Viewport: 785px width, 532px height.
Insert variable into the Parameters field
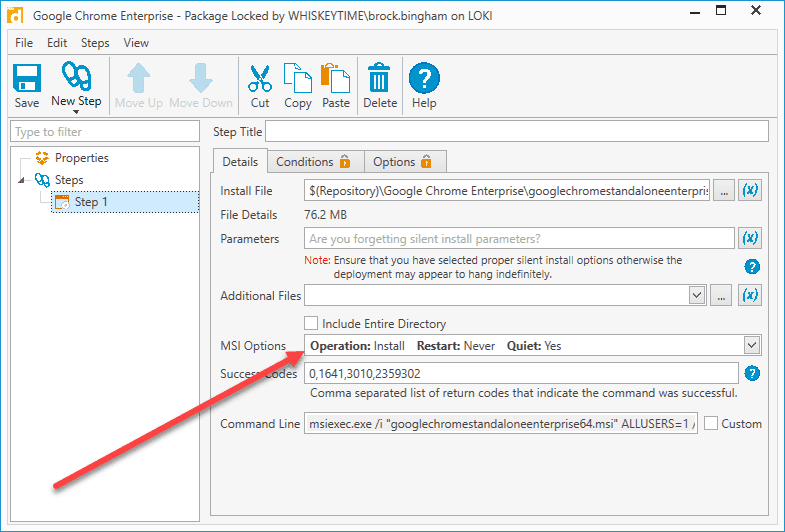coord(749,238)
